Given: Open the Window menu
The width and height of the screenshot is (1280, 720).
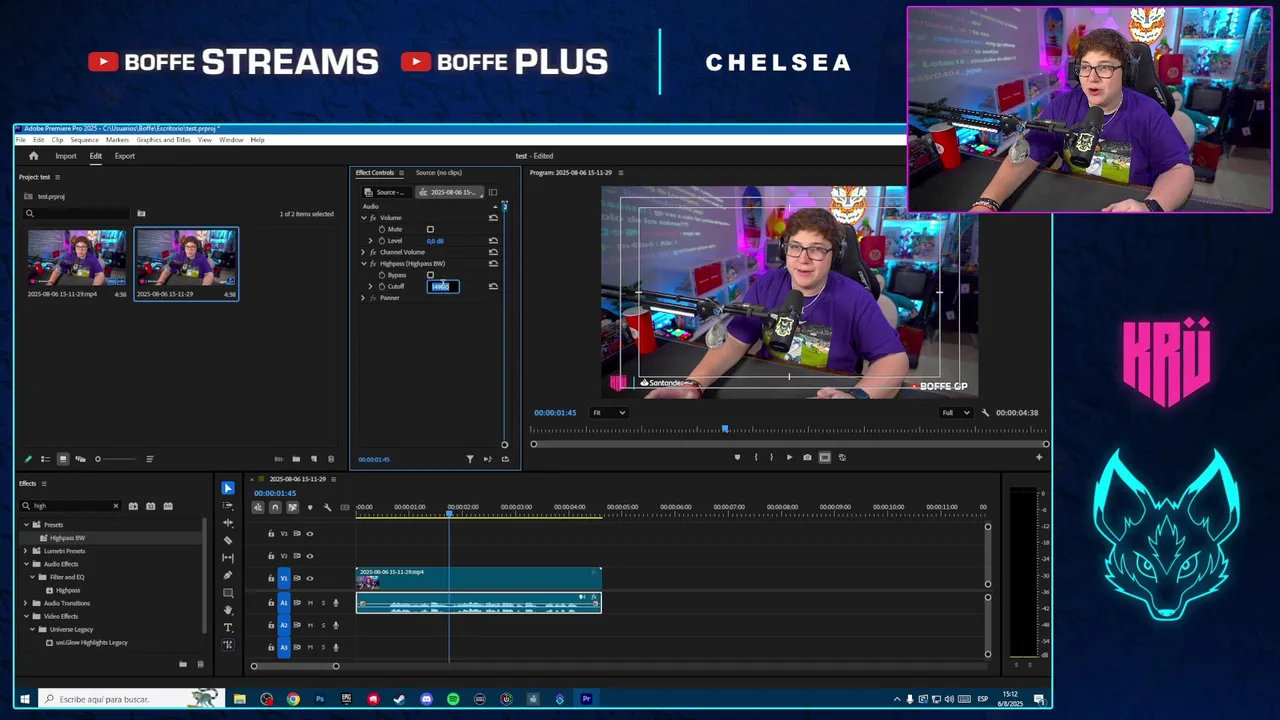Looking at the screenshot, I should point(231,140).
